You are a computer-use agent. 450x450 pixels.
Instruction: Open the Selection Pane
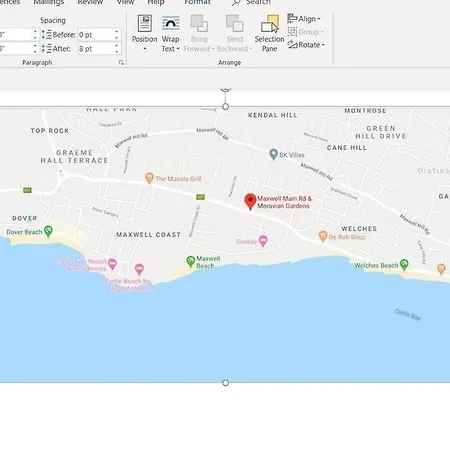[x=269, y=33]
